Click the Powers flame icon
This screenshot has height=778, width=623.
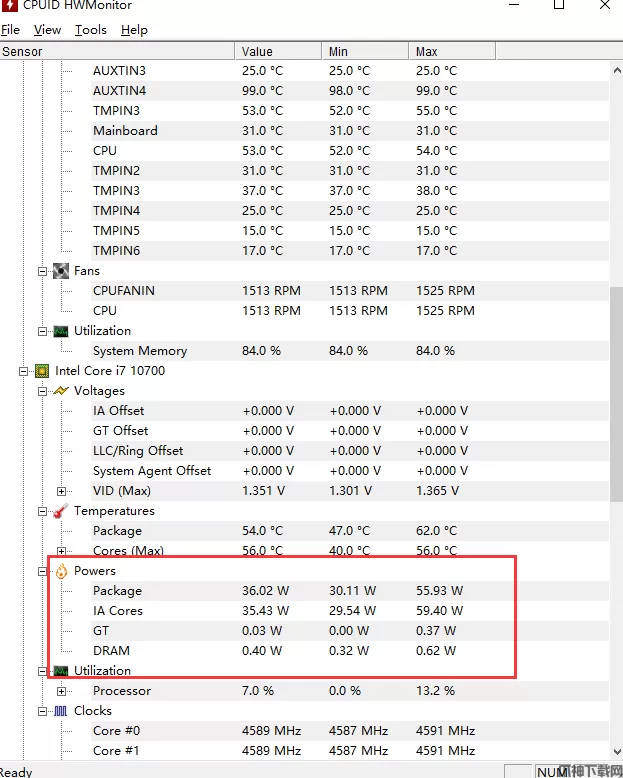pos(60,571)
